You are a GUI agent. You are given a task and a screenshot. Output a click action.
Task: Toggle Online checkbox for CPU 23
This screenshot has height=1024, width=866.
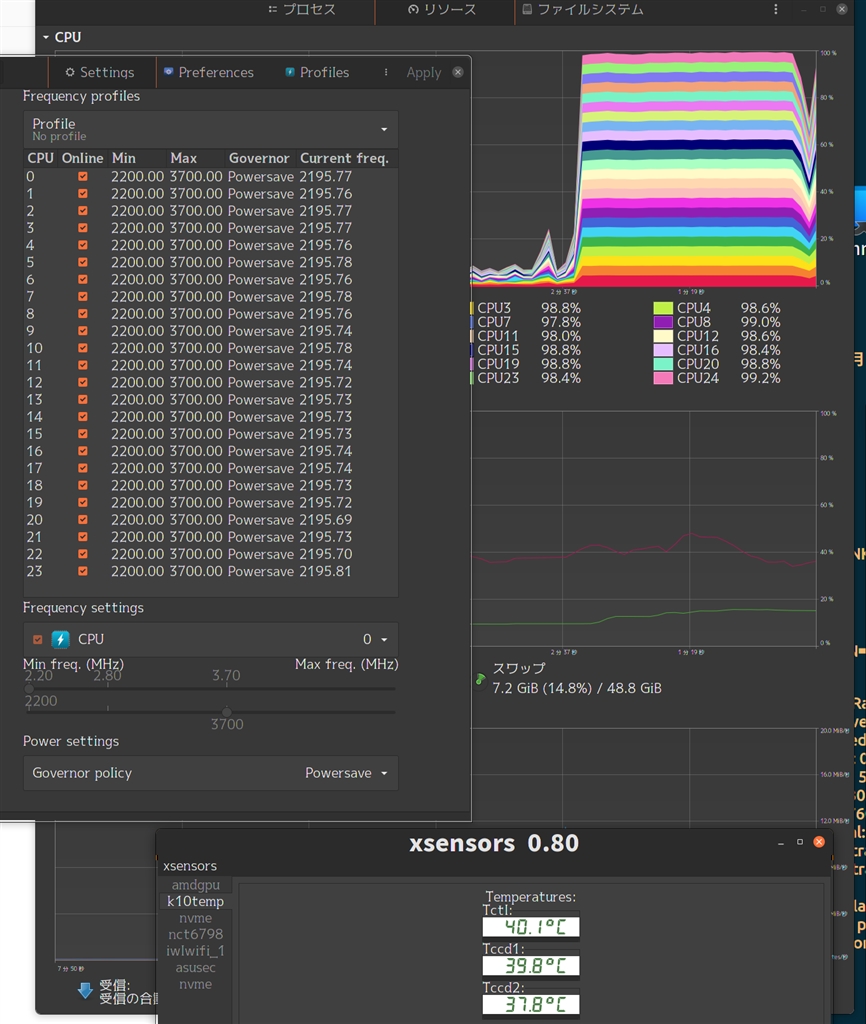coord(83,572)
